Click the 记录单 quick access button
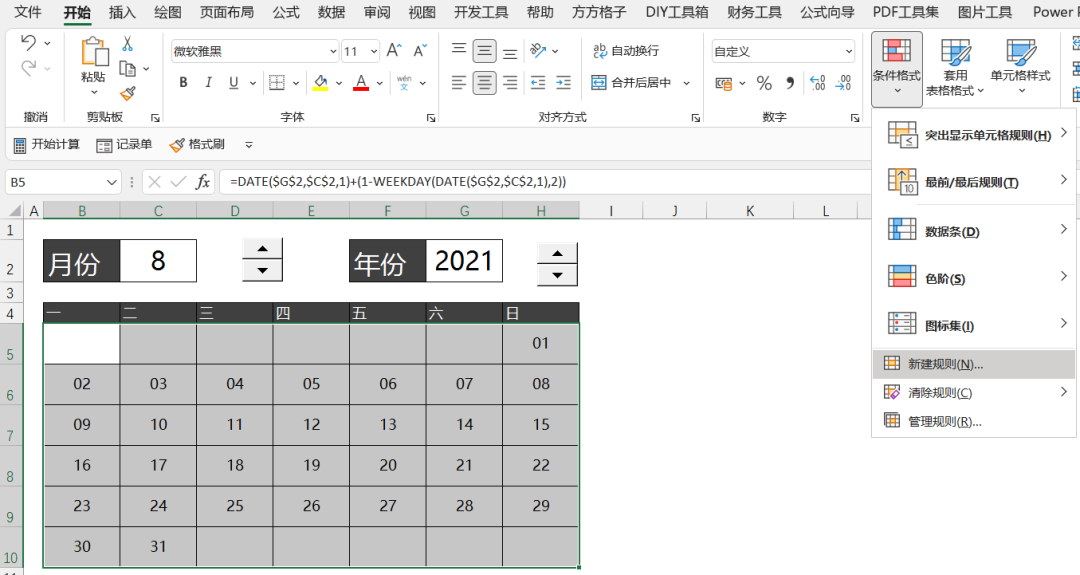The height and width of the screenshot is (575, 1080). [125, 145]
